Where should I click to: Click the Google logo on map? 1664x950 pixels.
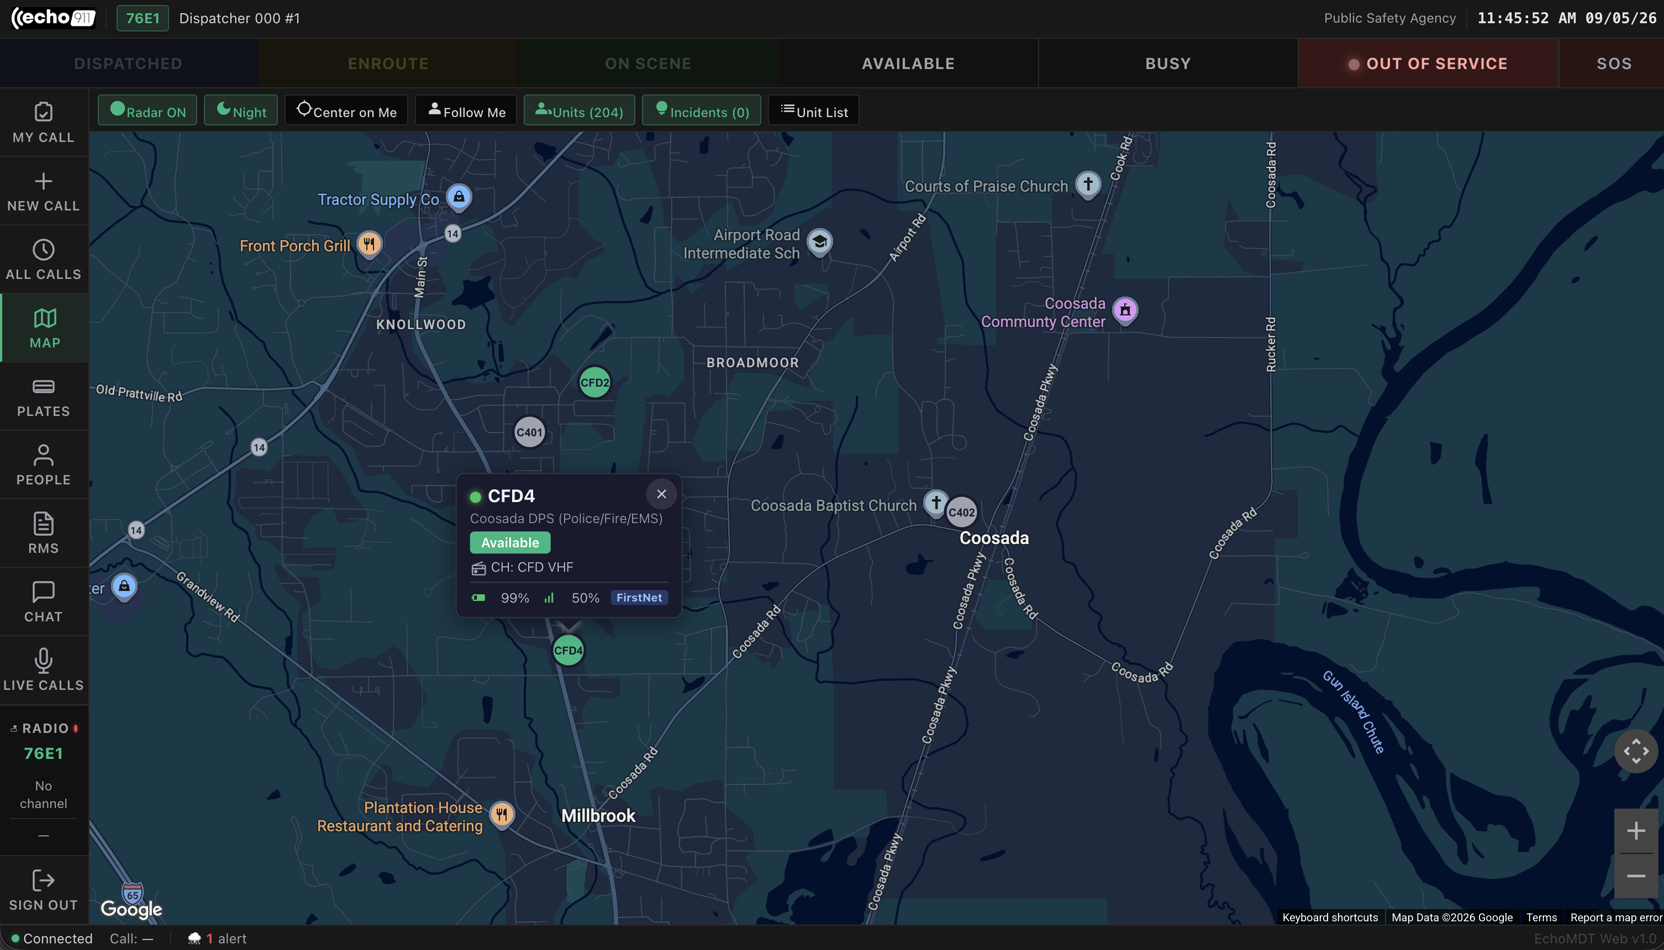[x=131, y=909]
